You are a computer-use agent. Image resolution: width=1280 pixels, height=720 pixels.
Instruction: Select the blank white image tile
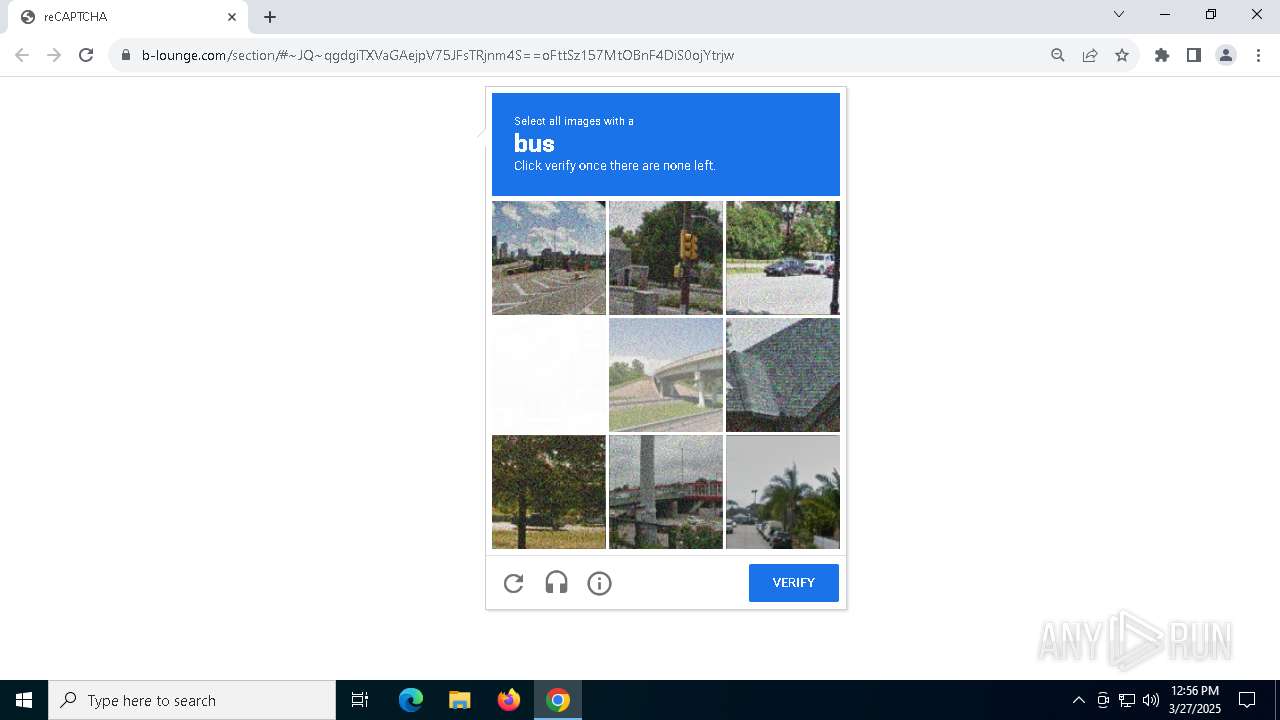(549, 375)
